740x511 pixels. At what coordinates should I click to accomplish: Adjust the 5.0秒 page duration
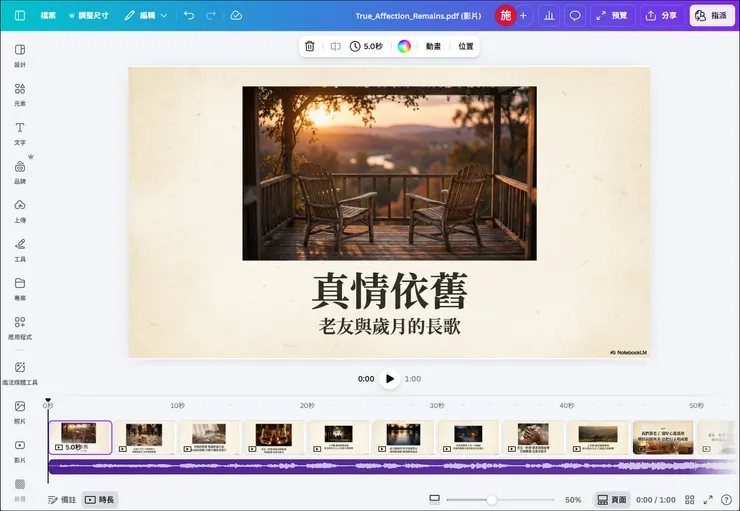[x=366, y=46]
